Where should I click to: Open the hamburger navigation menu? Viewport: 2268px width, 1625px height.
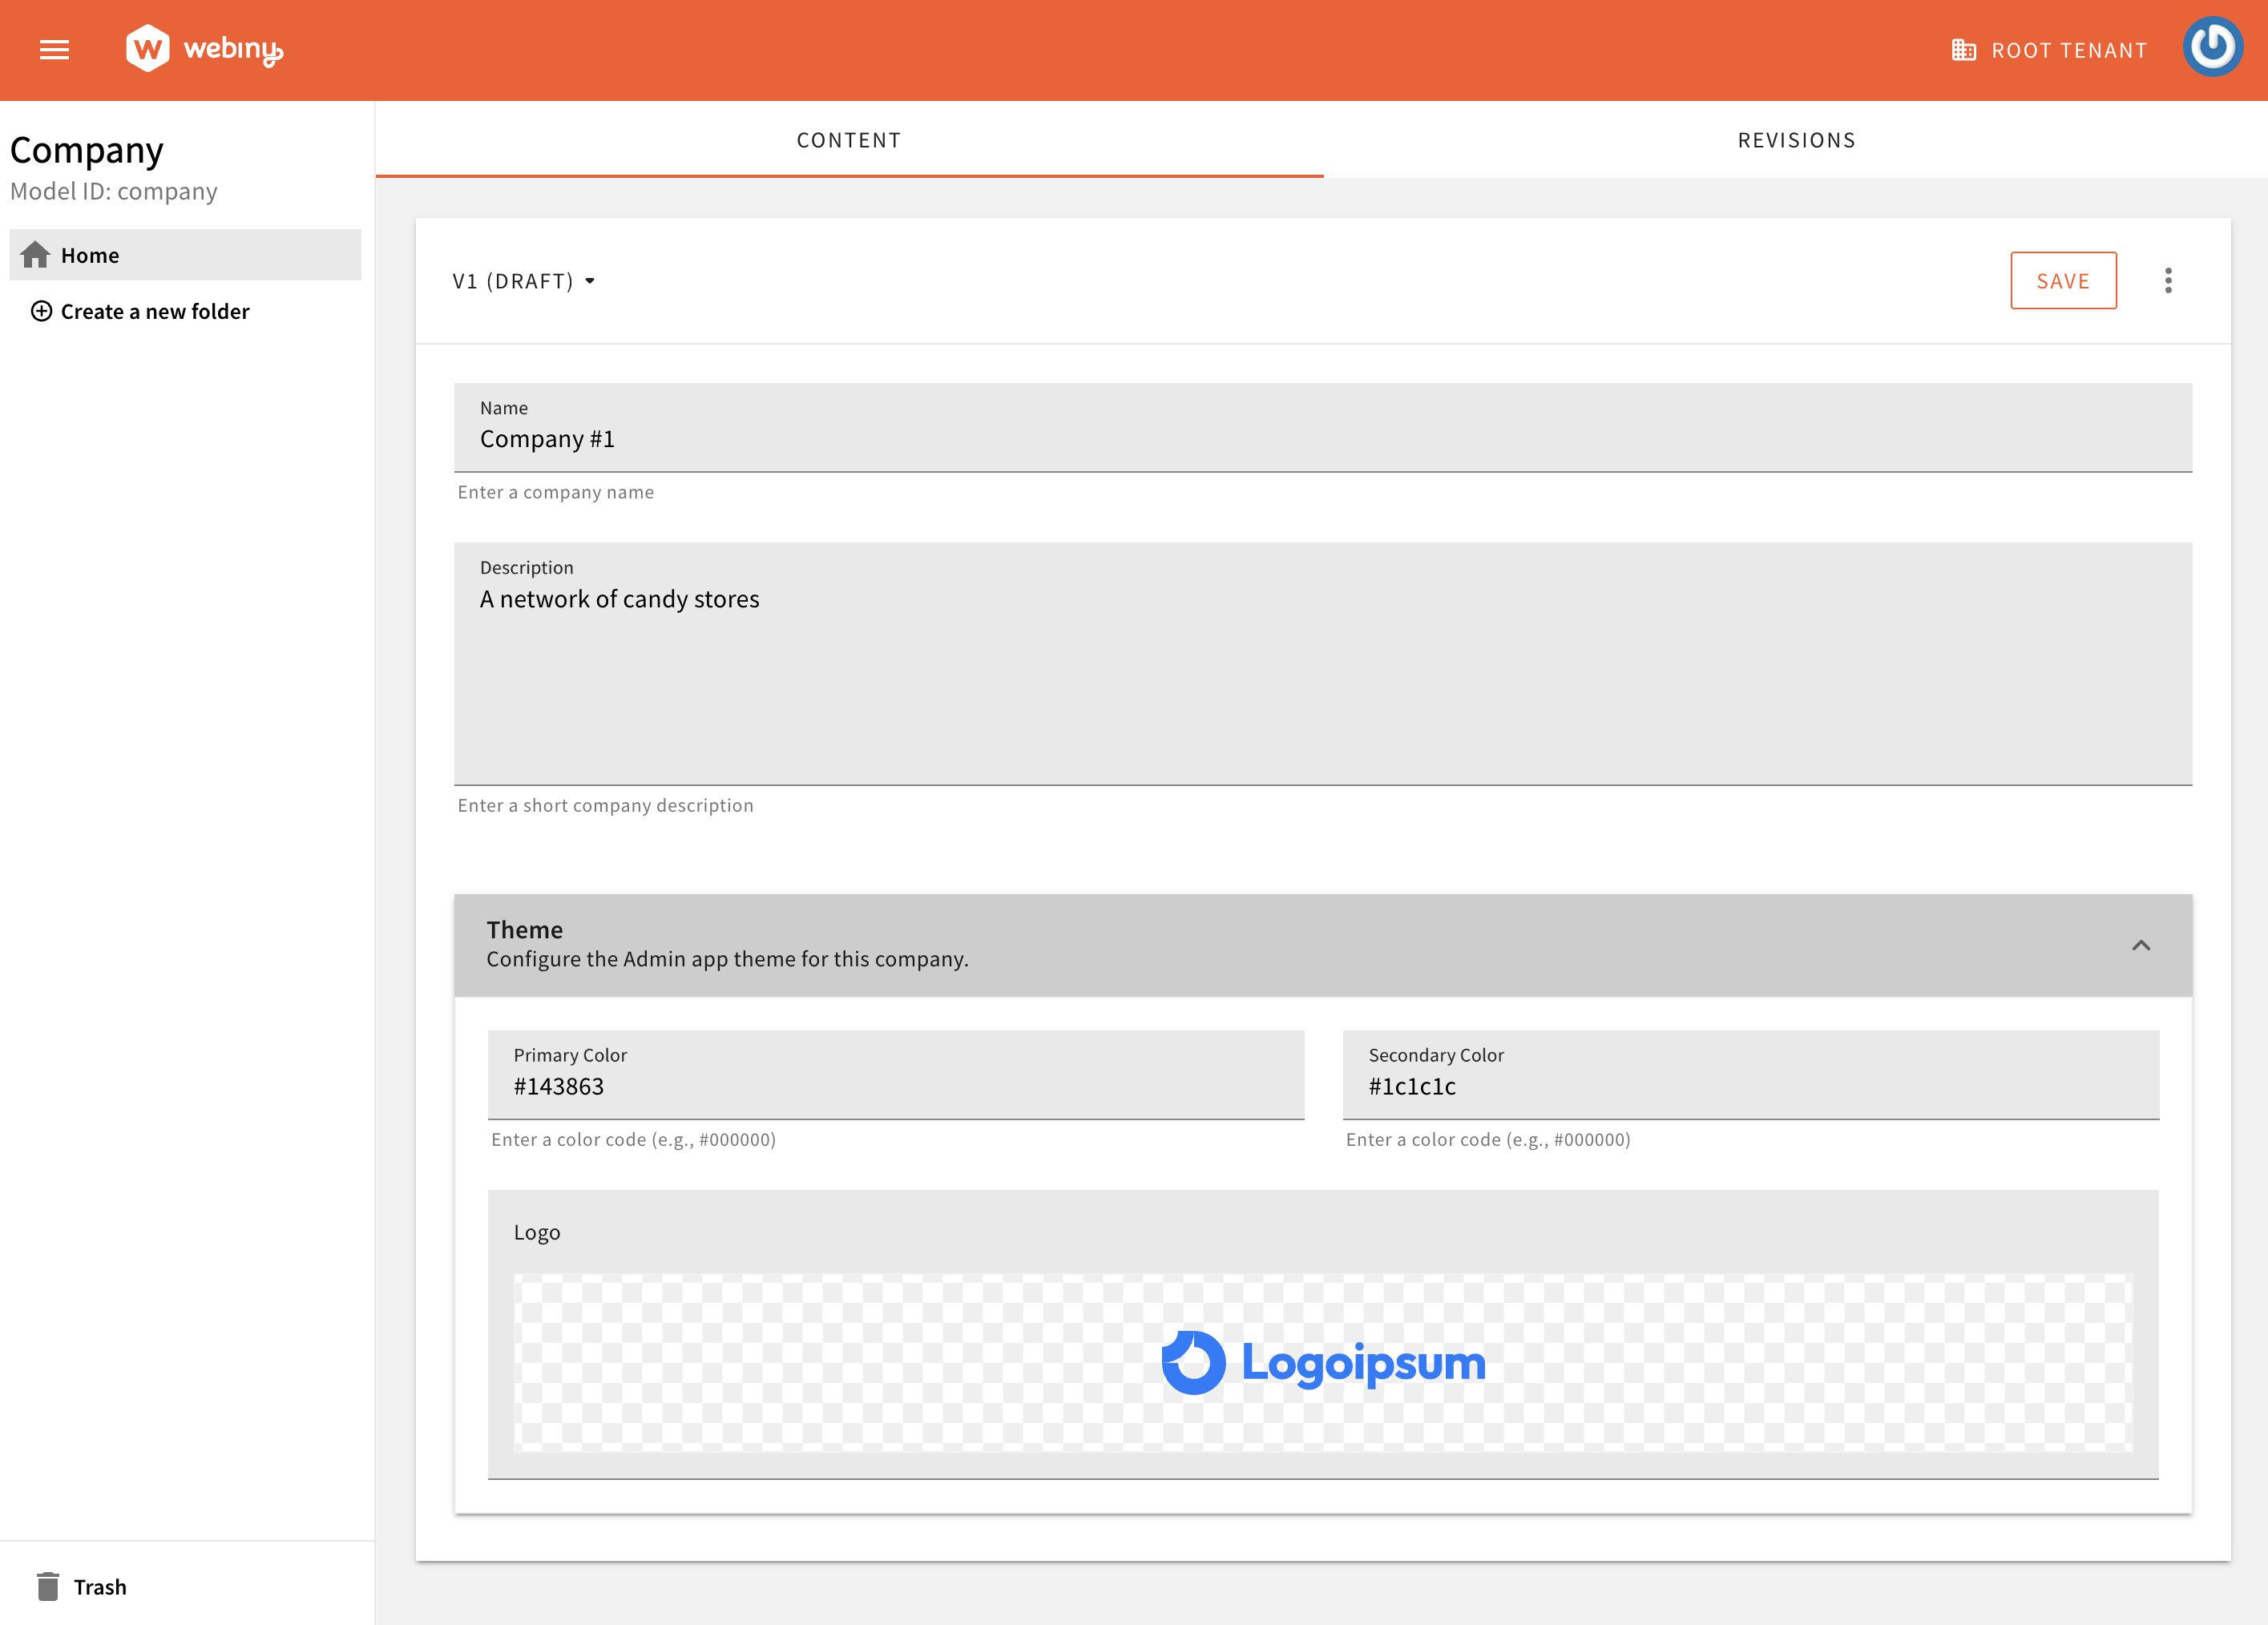click(54, 50)
